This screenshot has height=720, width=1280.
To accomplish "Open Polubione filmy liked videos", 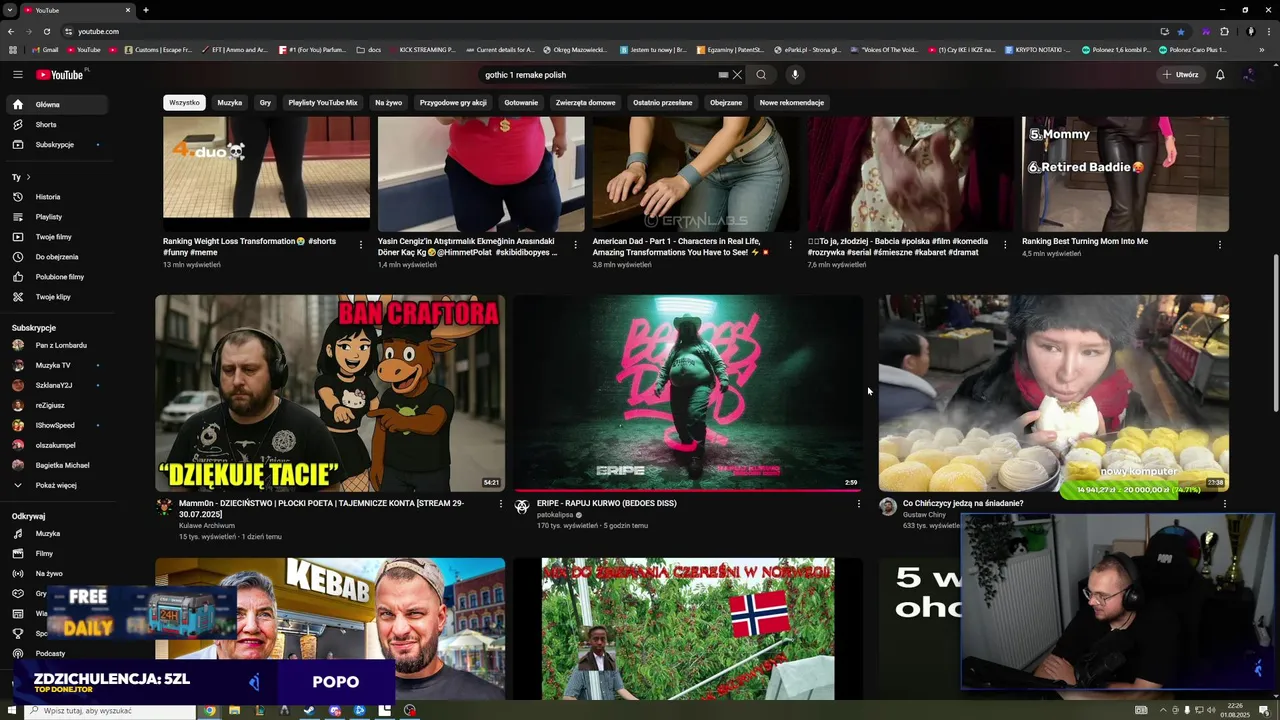I will coord(57,277).
